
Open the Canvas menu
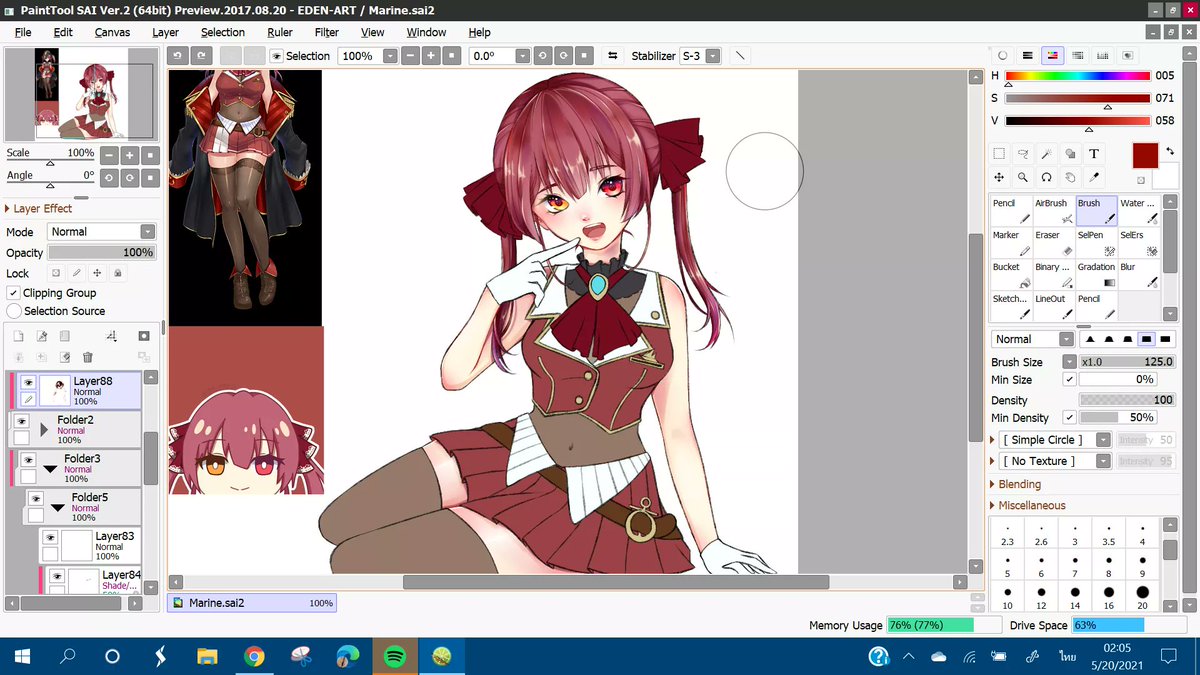112,32
